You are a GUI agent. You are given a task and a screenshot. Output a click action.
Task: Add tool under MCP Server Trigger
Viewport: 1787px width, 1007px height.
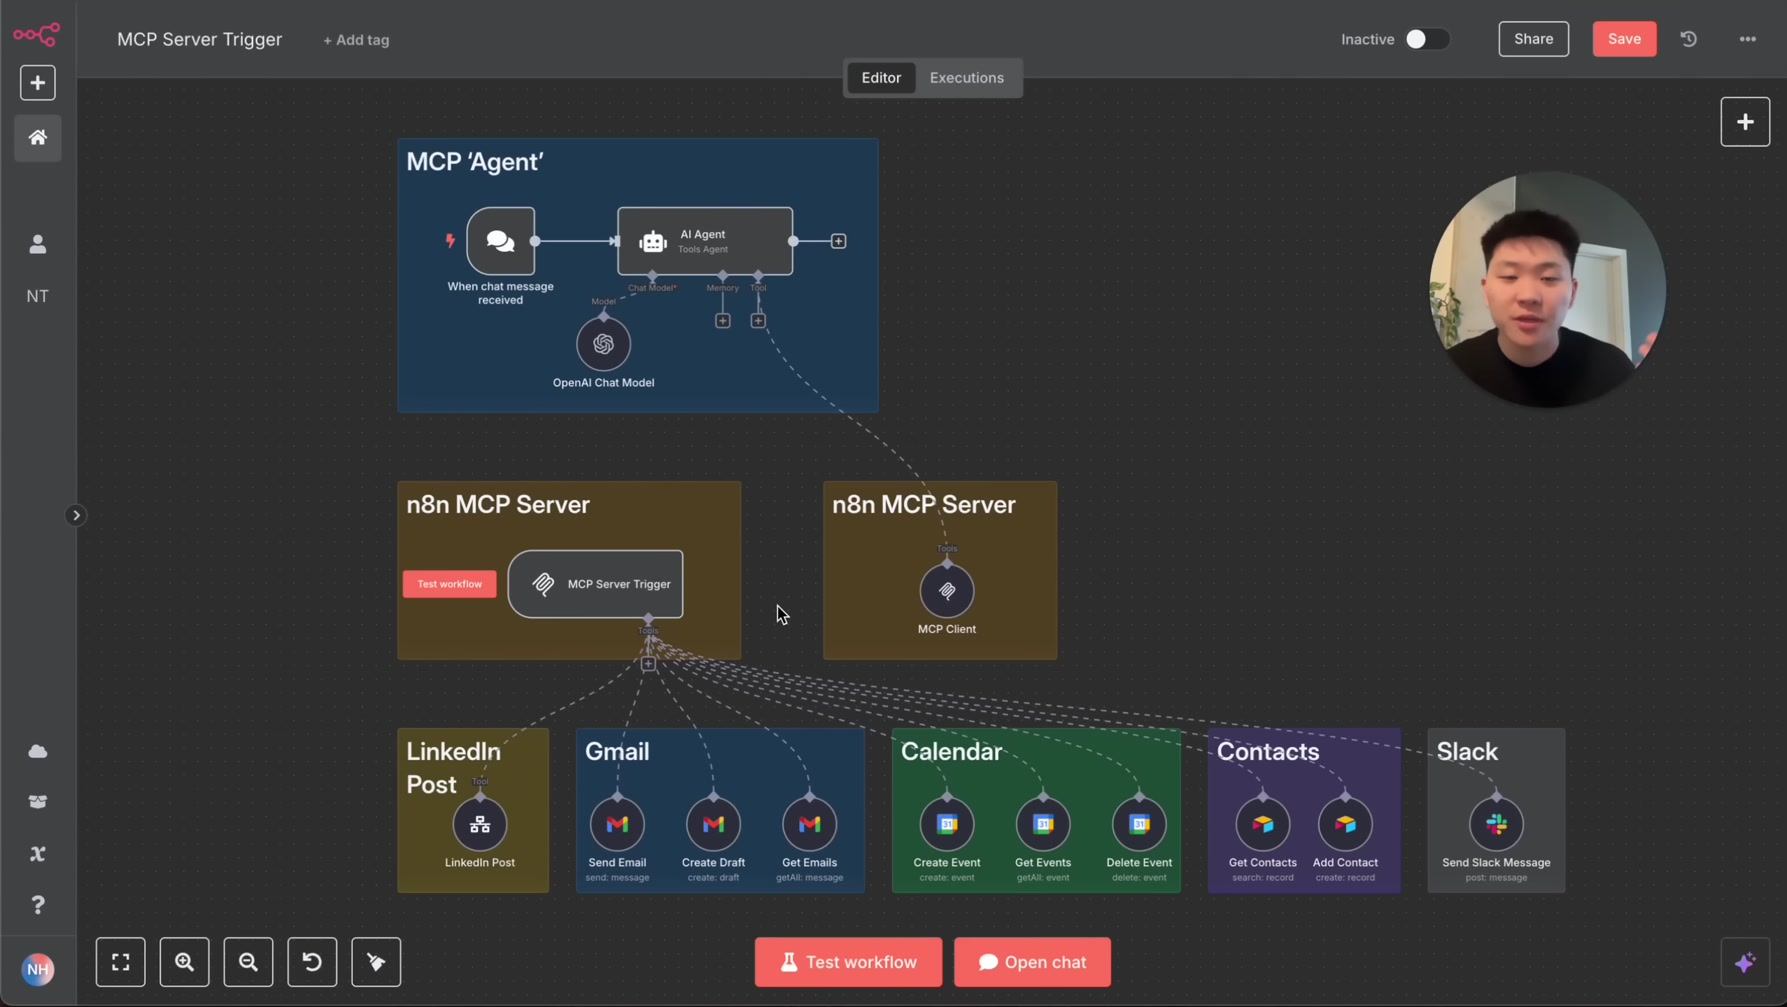(648, 664)
